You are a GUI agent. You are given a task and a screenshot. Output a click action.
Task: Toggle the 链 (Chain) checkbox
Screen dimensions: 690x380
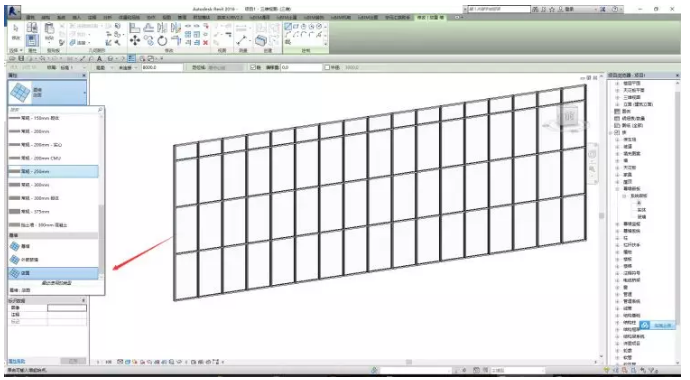tap(253, 68)
